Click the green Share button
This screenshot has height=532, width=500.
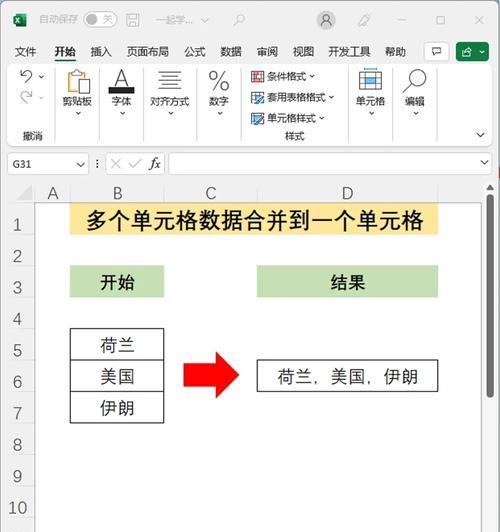[x=472, y=52]
